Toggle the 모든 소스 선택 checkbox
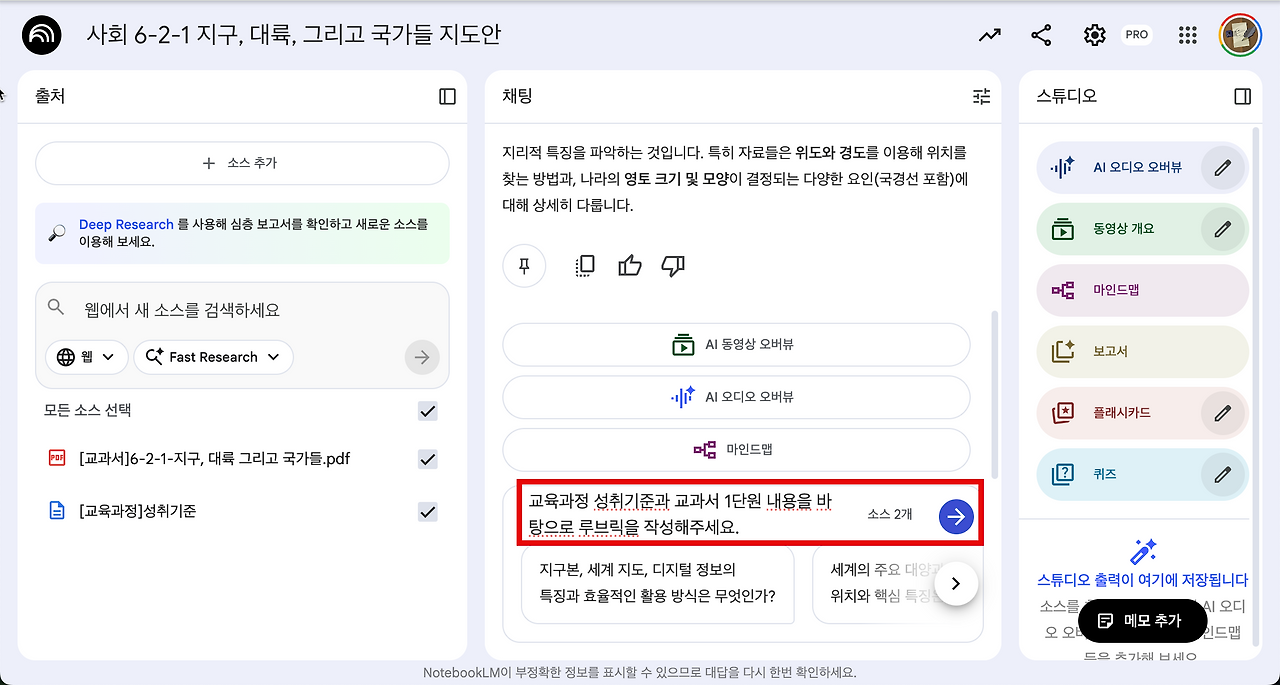The height and width of the screenshot is (685, 1280). coord(428,411)
